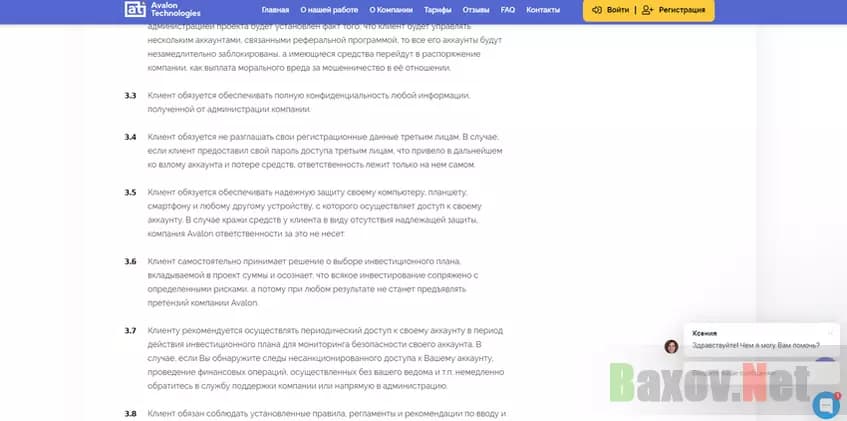The width and height of the screenshot is (847, 421).
Task: Open the chat bubble icon in the bottom corner
Action: pos(826,405)
